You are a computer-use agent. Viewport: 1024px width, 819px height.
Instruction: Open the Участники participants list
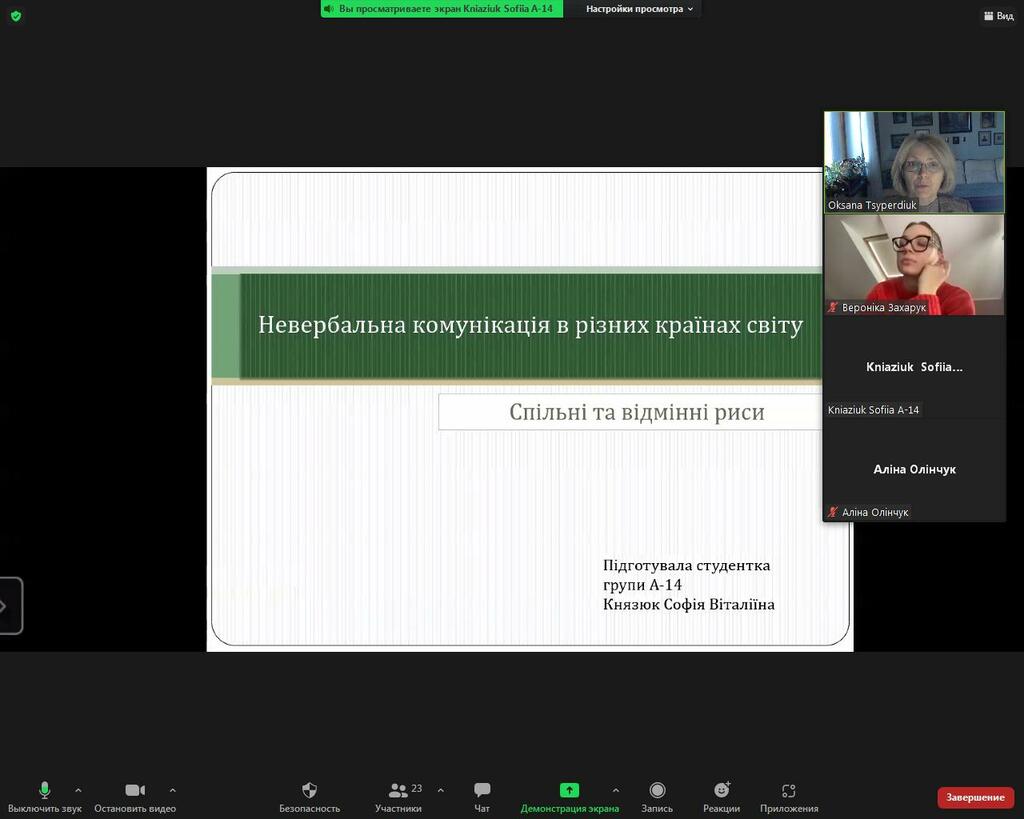pyautogui.click(x=398, y=797)
